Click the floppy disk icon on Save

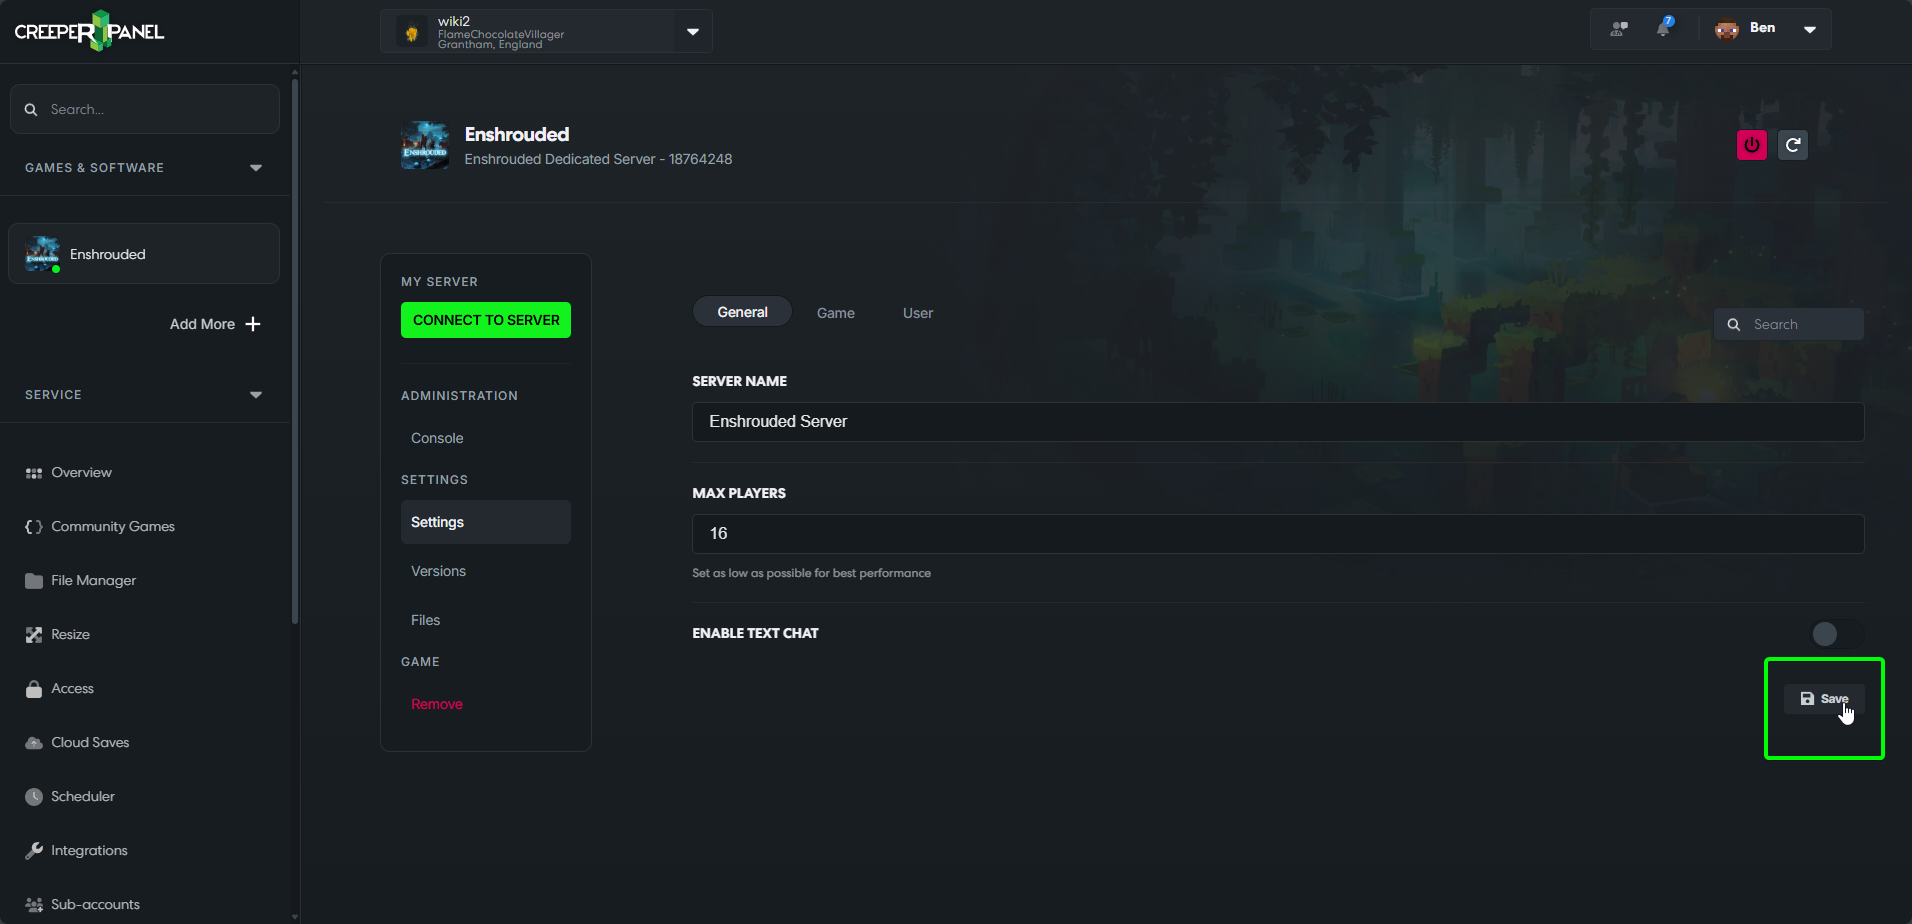point(1807,699)
